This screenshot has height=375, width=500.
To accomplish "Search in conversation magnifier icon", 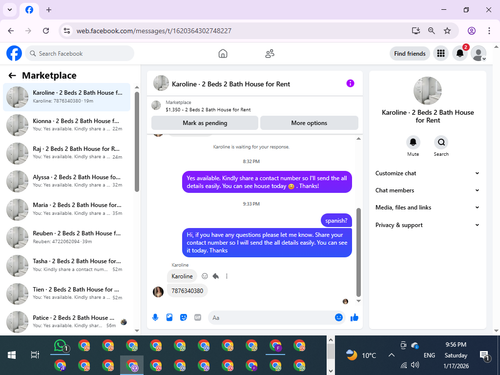I will click(x=441, y=142).
